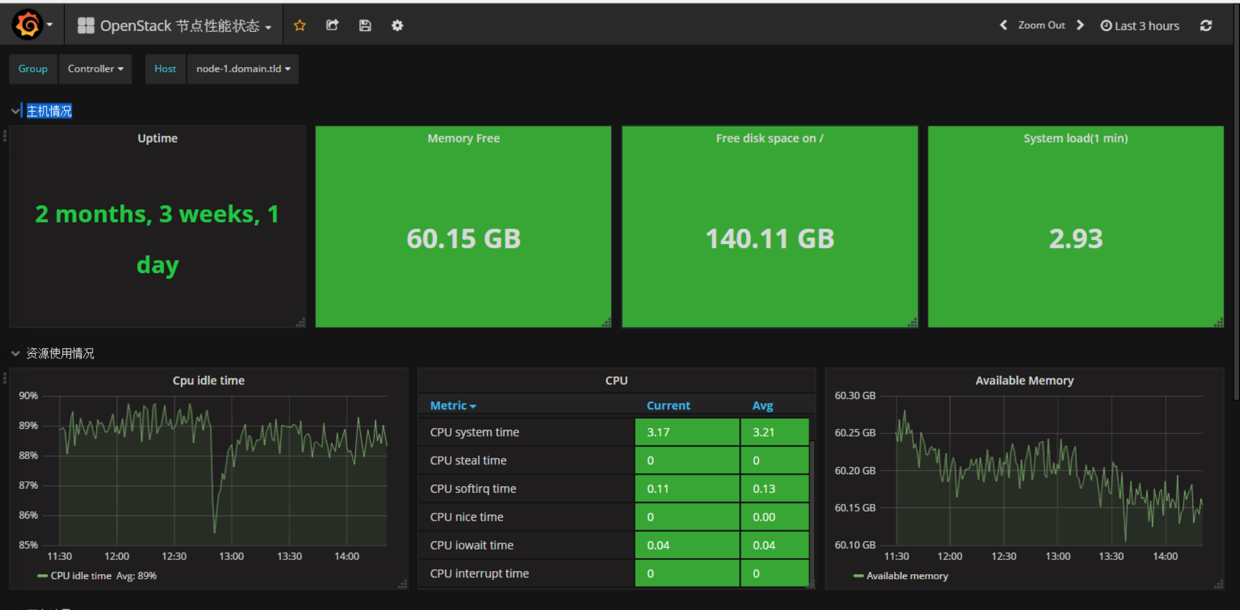Click the Zoom Out button
This screenshot has height=610, width=1240.
click(1041, 26)
